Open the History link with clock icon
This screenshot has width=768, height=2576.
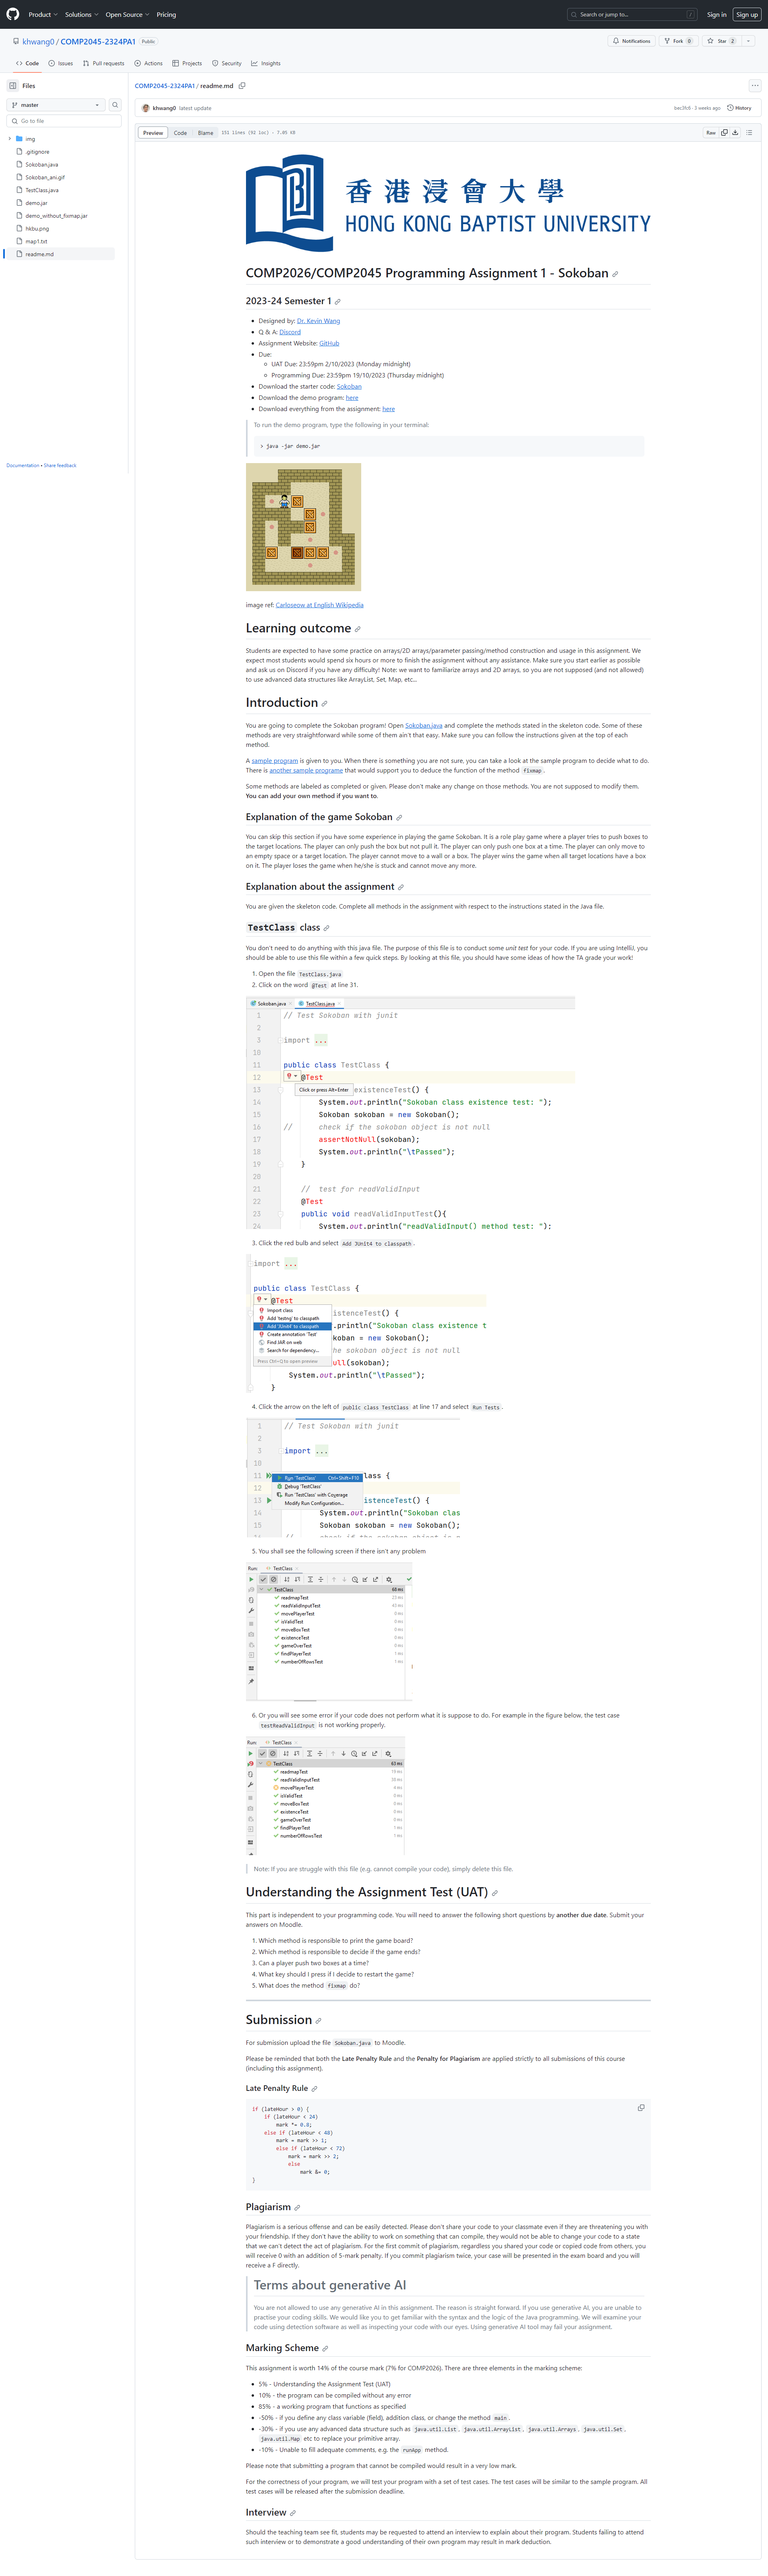tap(739, 108)
